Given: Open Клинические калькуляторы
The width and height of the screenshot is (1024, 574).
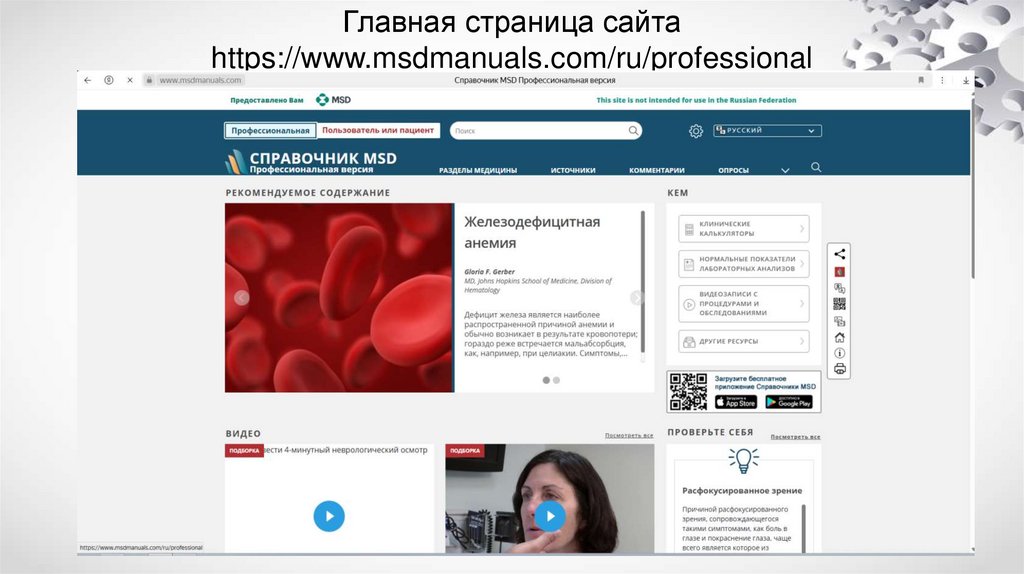Looking at the screenshot, I should pos(744,229).
